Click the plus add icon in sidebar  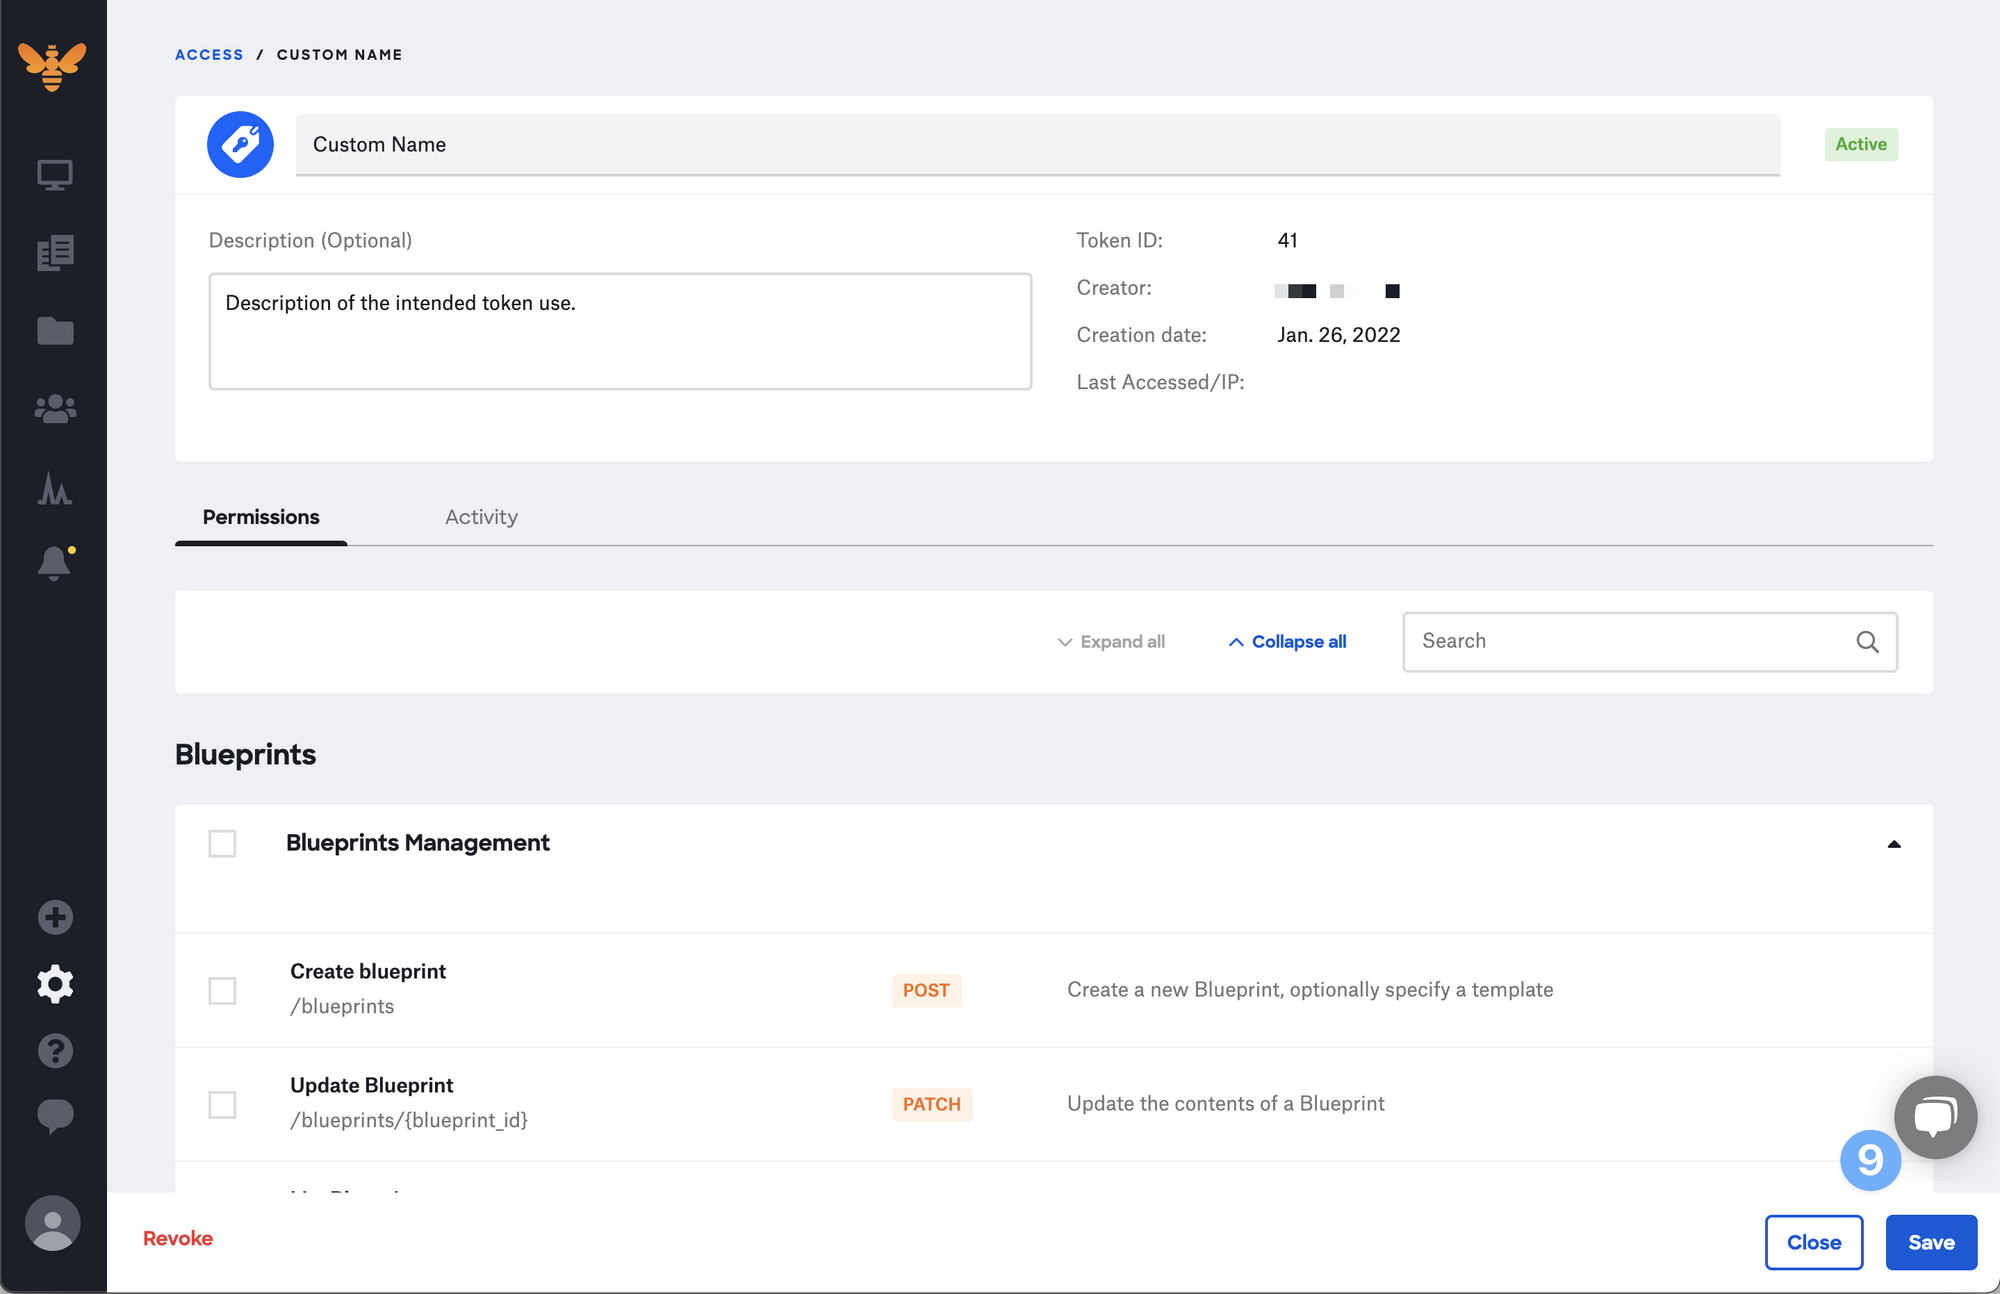(x=55, y=917)
